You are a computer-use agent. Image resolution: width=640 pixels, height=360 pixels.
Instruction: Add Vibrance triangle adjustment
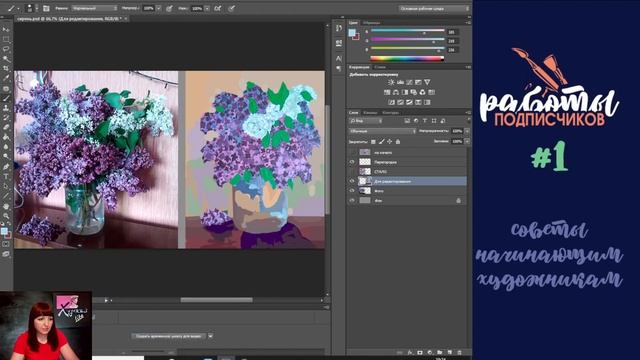coord(427,82)
